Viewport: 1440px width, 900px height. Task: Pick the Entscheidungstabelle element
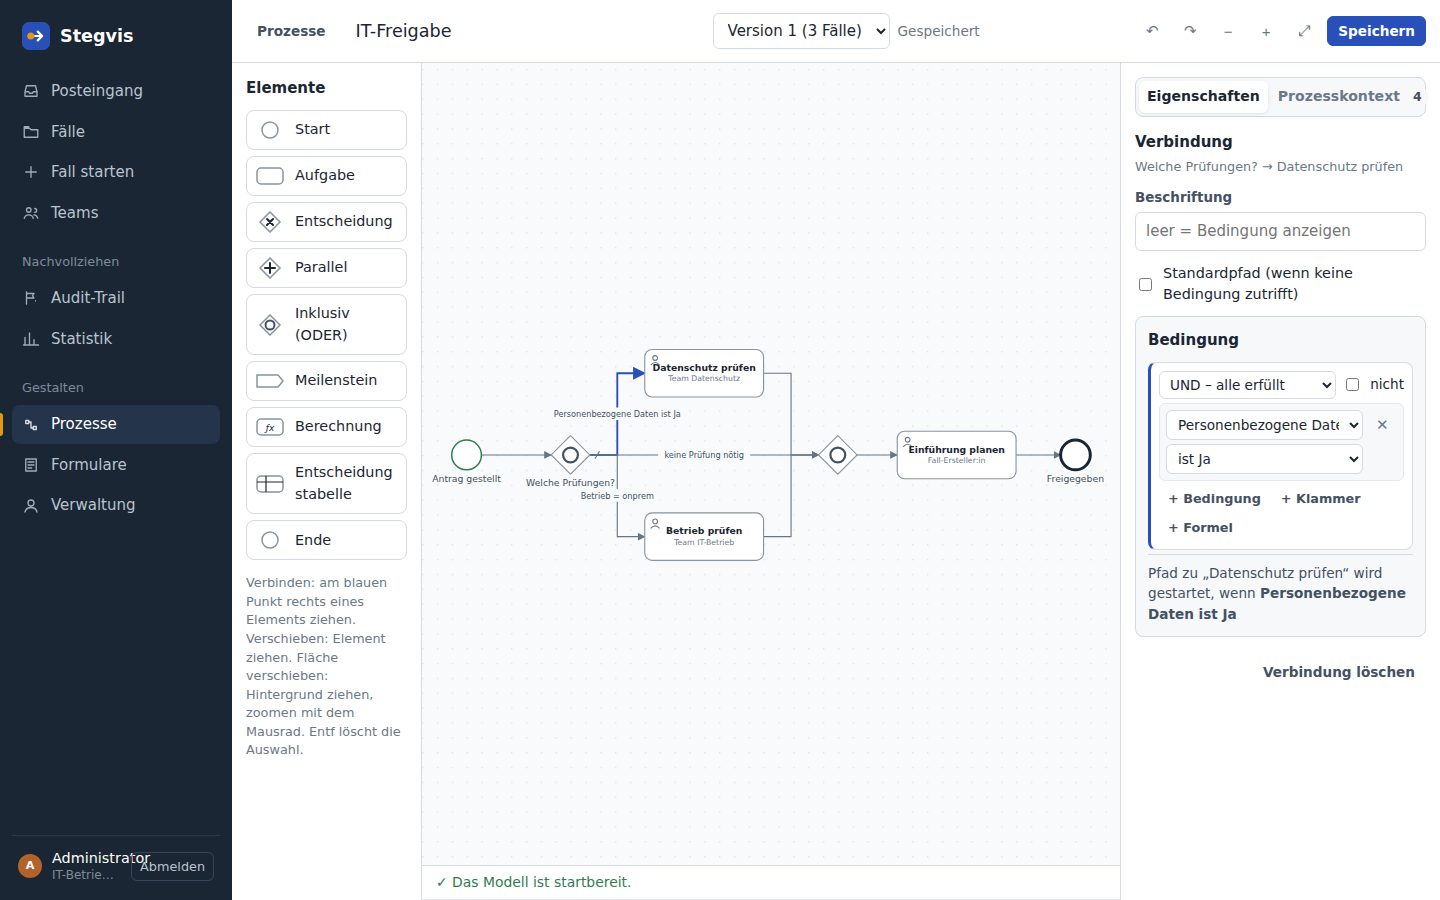coord(326,483)
